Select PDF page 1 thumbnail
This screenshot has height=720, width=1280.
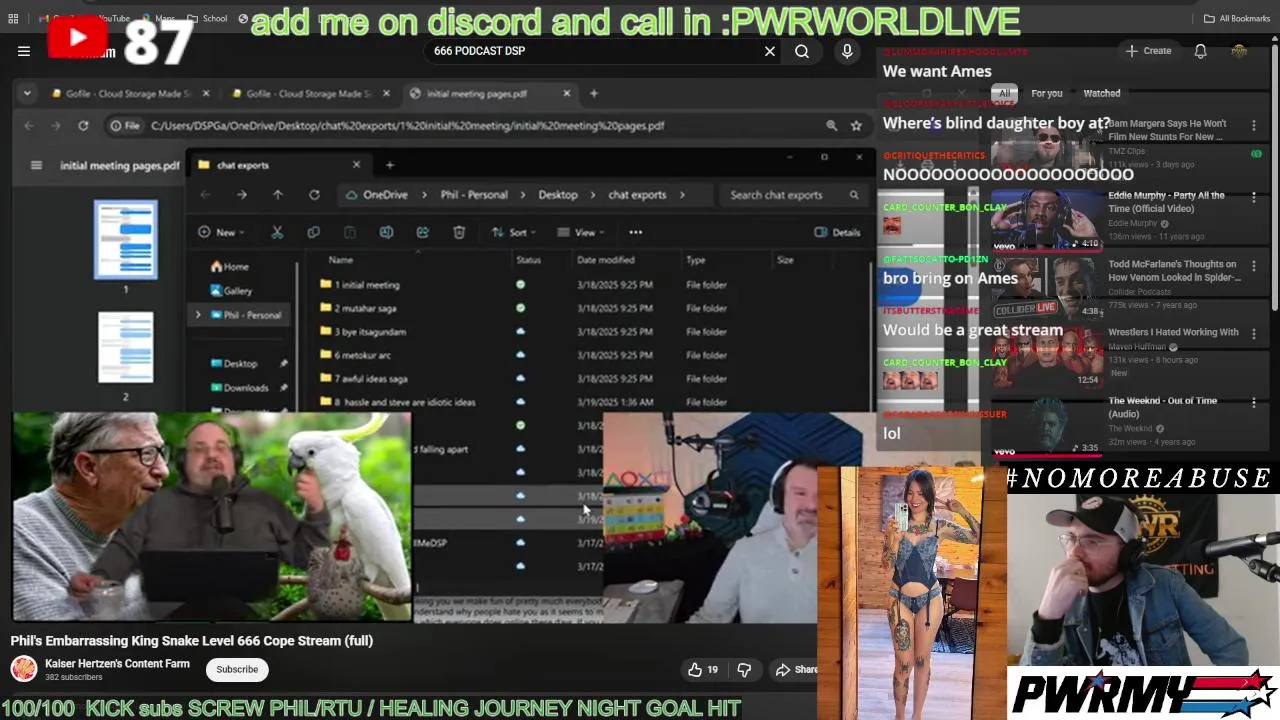tap(126, 240)
